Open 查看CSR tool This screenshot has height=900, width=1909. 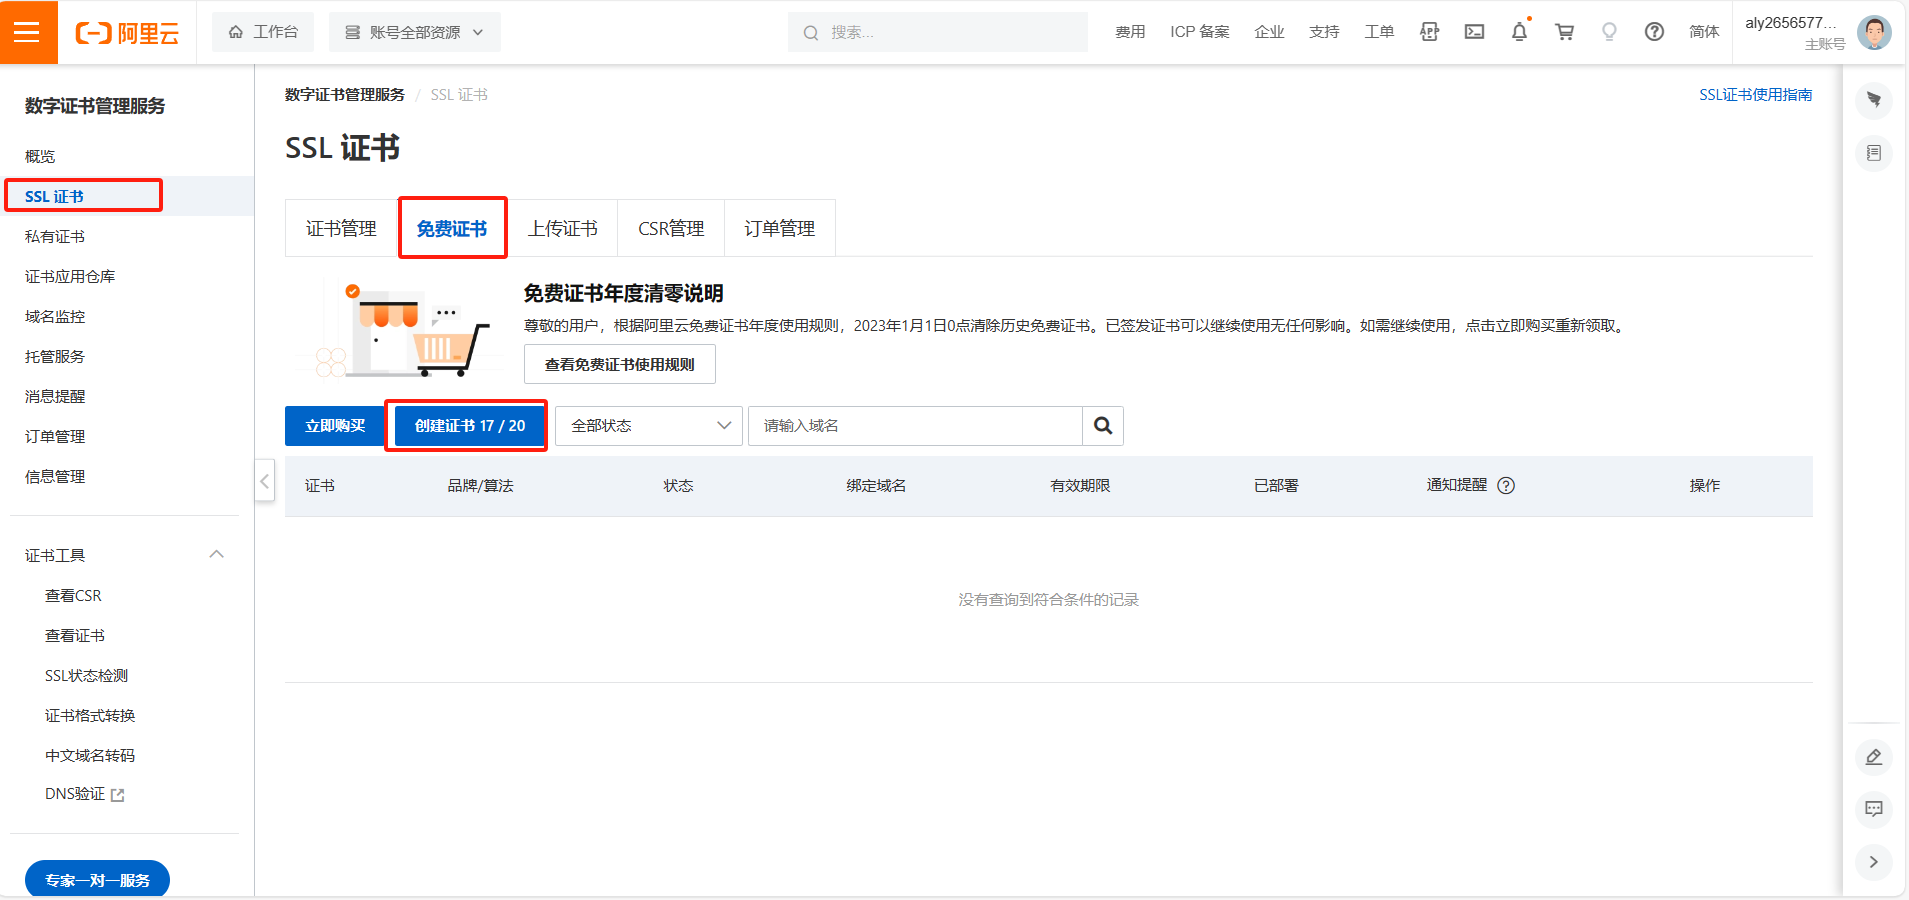[x=73, y=595]
